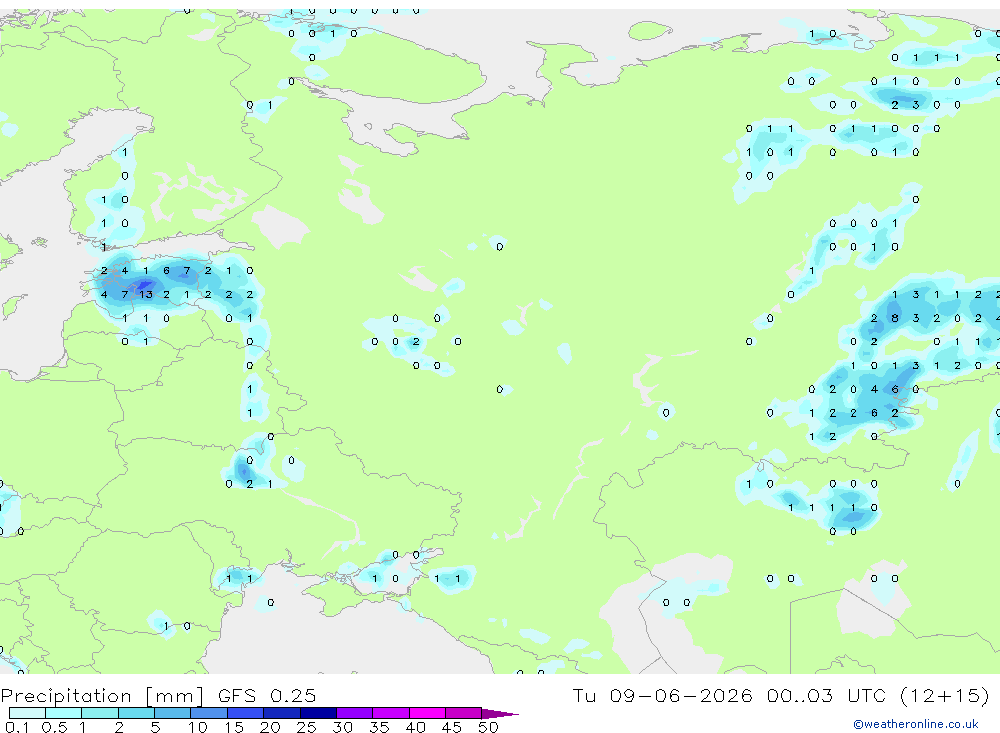The width and height of the screenshot is (1000, 733).
Task: Click legend swatch between 1 and 2
Action: (99, 713)
